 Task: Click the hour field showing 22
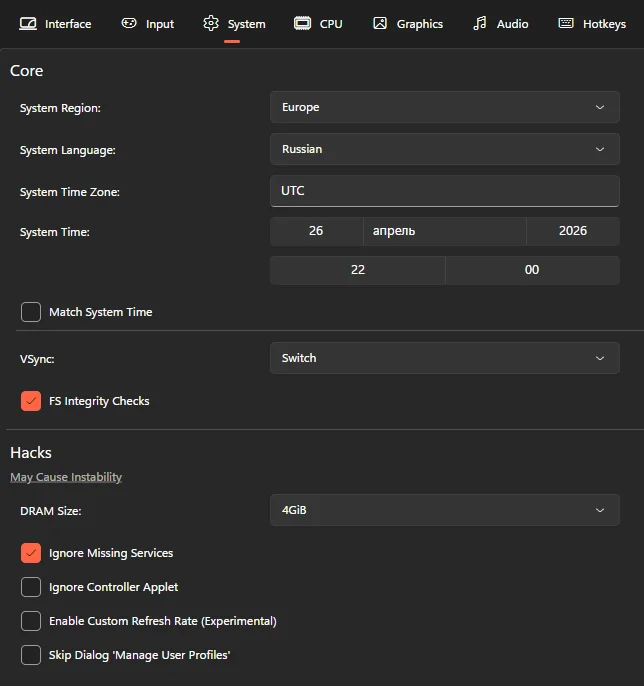[x=357, y=270]
